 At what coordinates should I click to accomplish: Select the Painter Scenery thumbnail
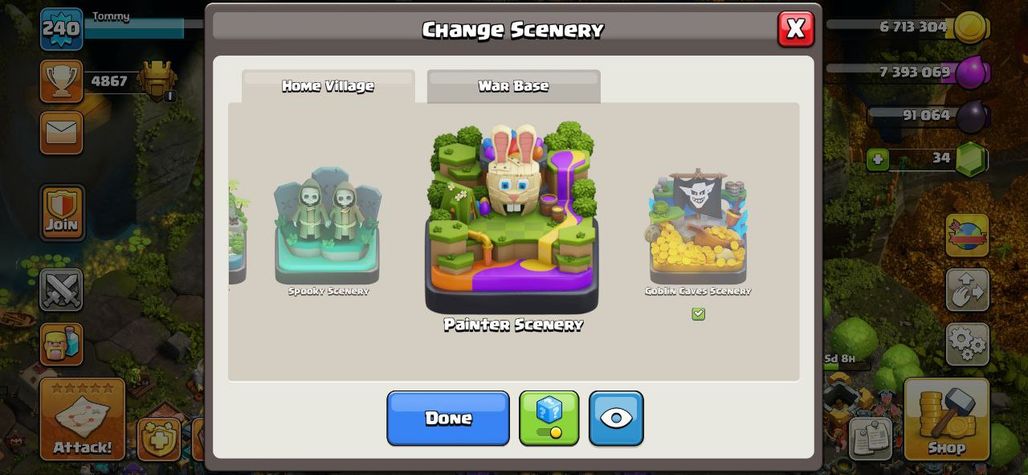(512, 218)
